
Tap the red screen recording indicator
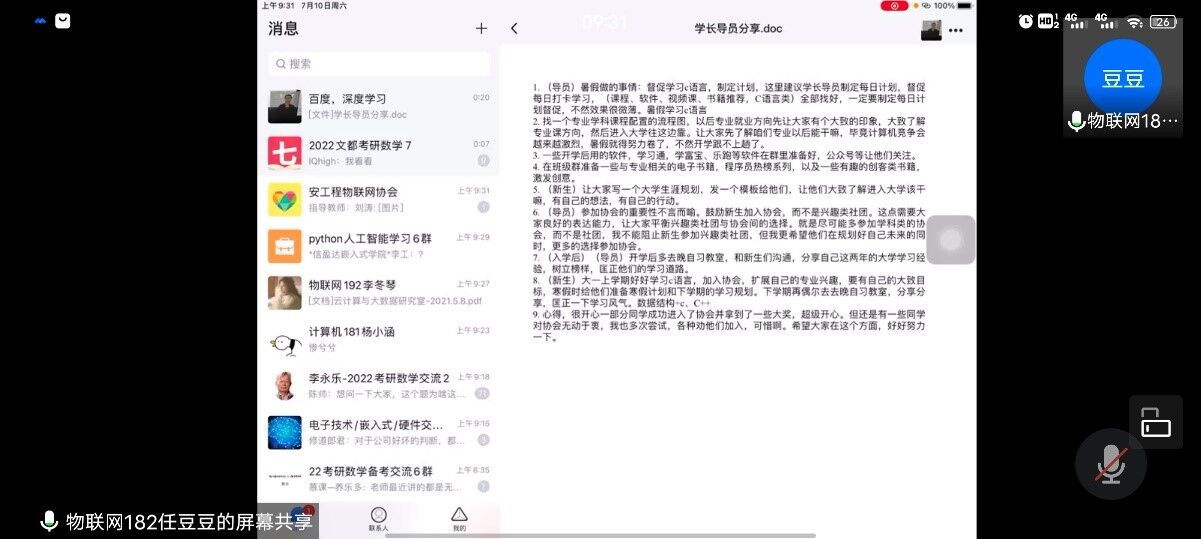tap(894, 6)
